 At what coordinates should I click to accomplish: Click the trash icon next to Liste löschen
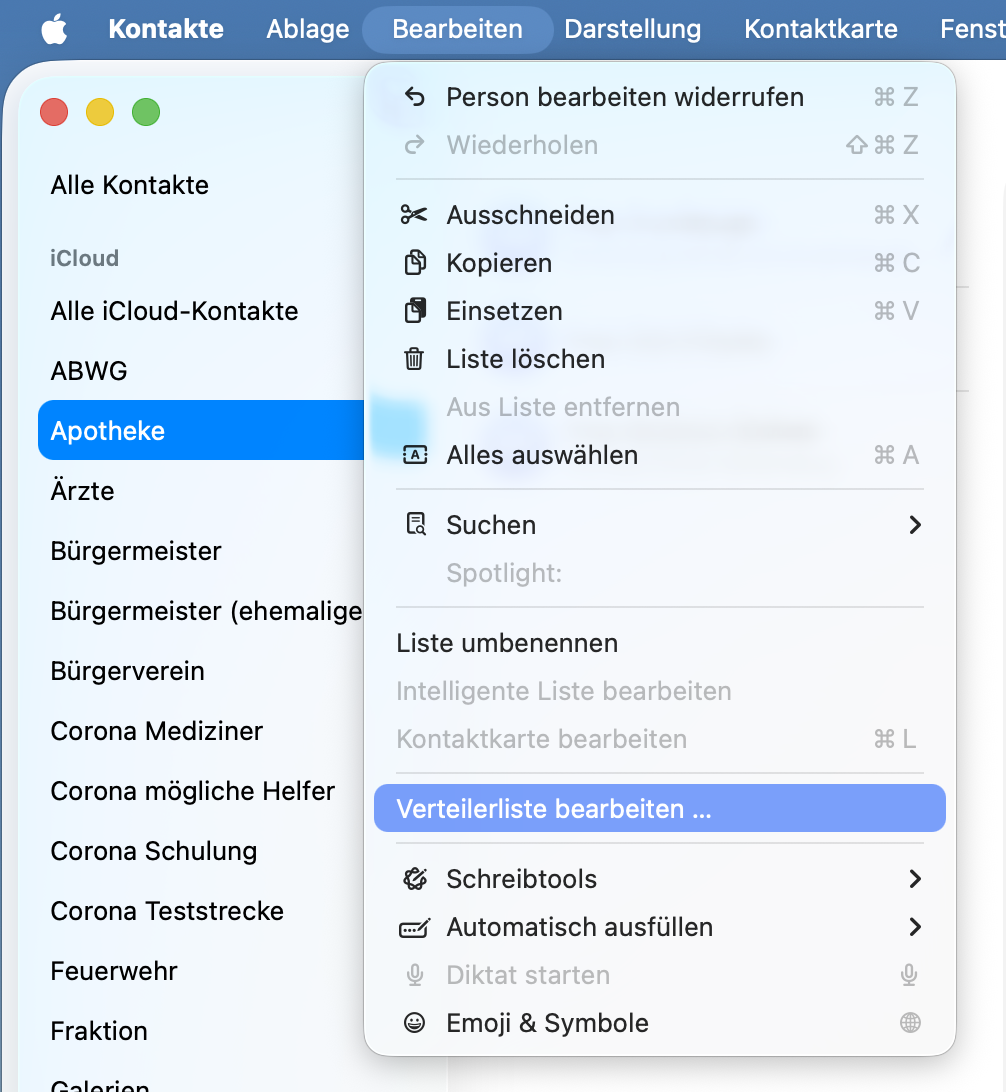pos(414,359)
